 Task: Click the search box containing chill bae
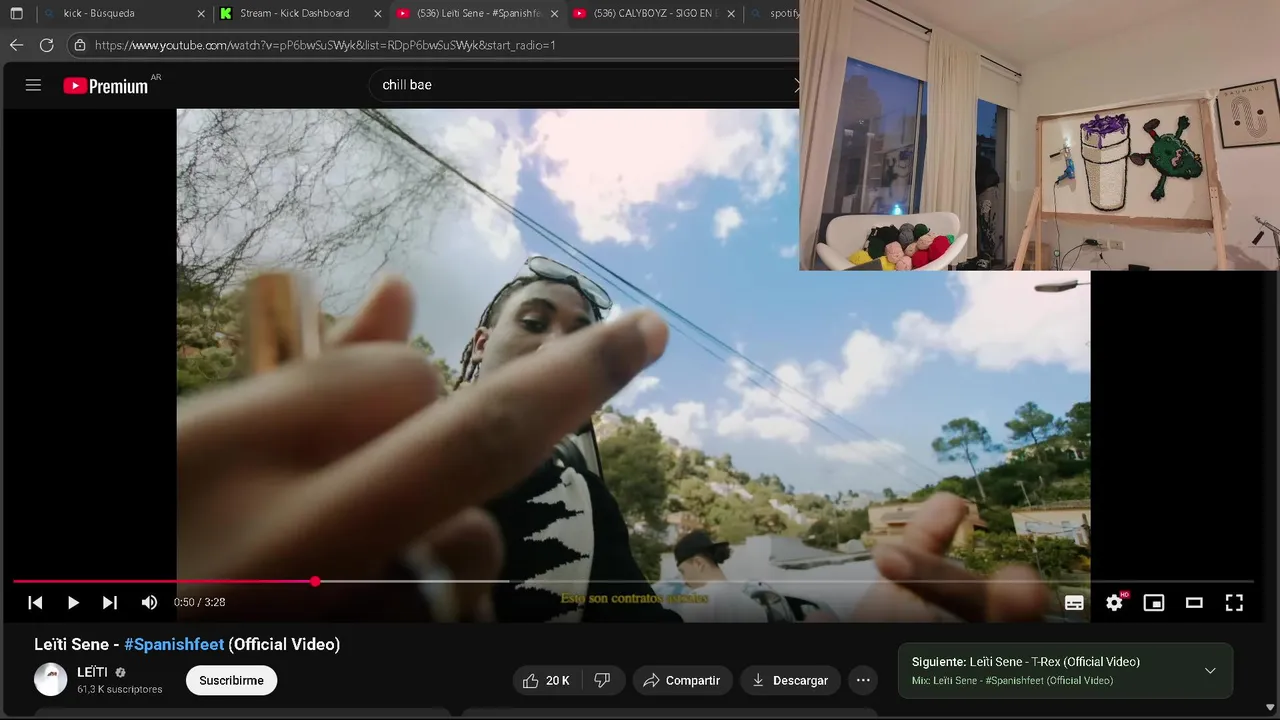[x=585, y=85]
